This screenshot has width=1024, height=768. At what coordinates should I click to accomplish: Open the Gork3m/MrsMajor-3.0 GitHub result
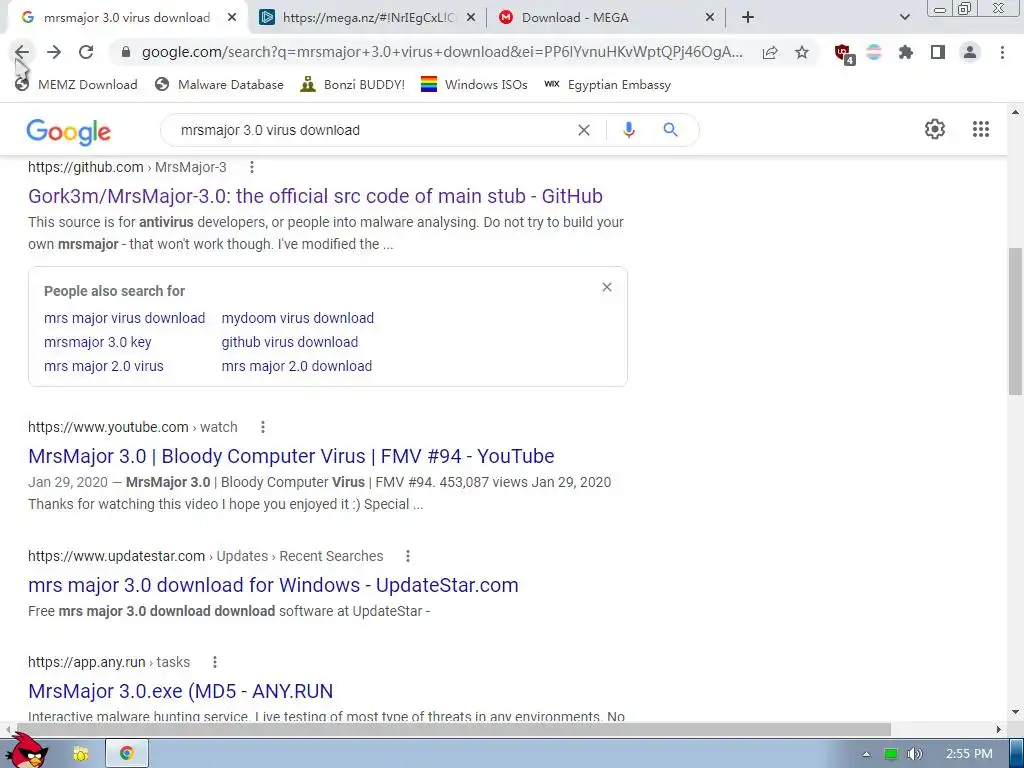[x=315, y=196]
